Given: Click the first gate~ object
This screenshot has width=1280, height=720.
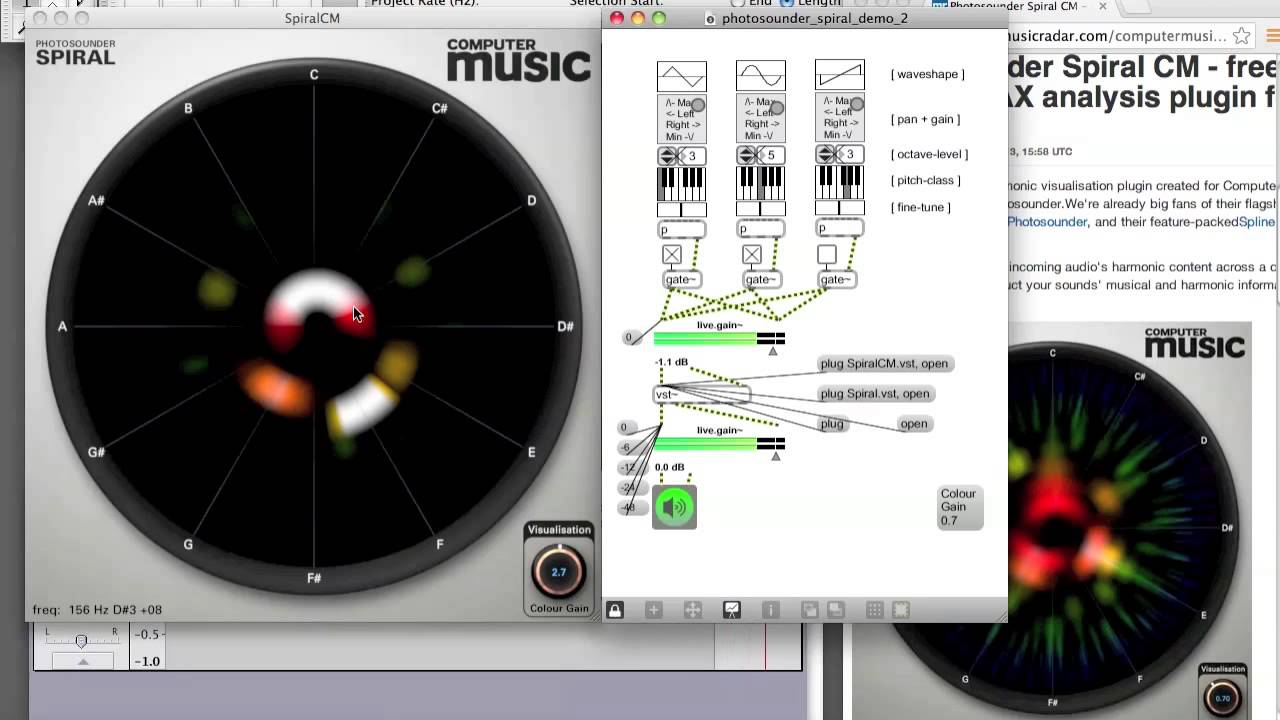Looking at the screenshot, I should tap(681, 280).
